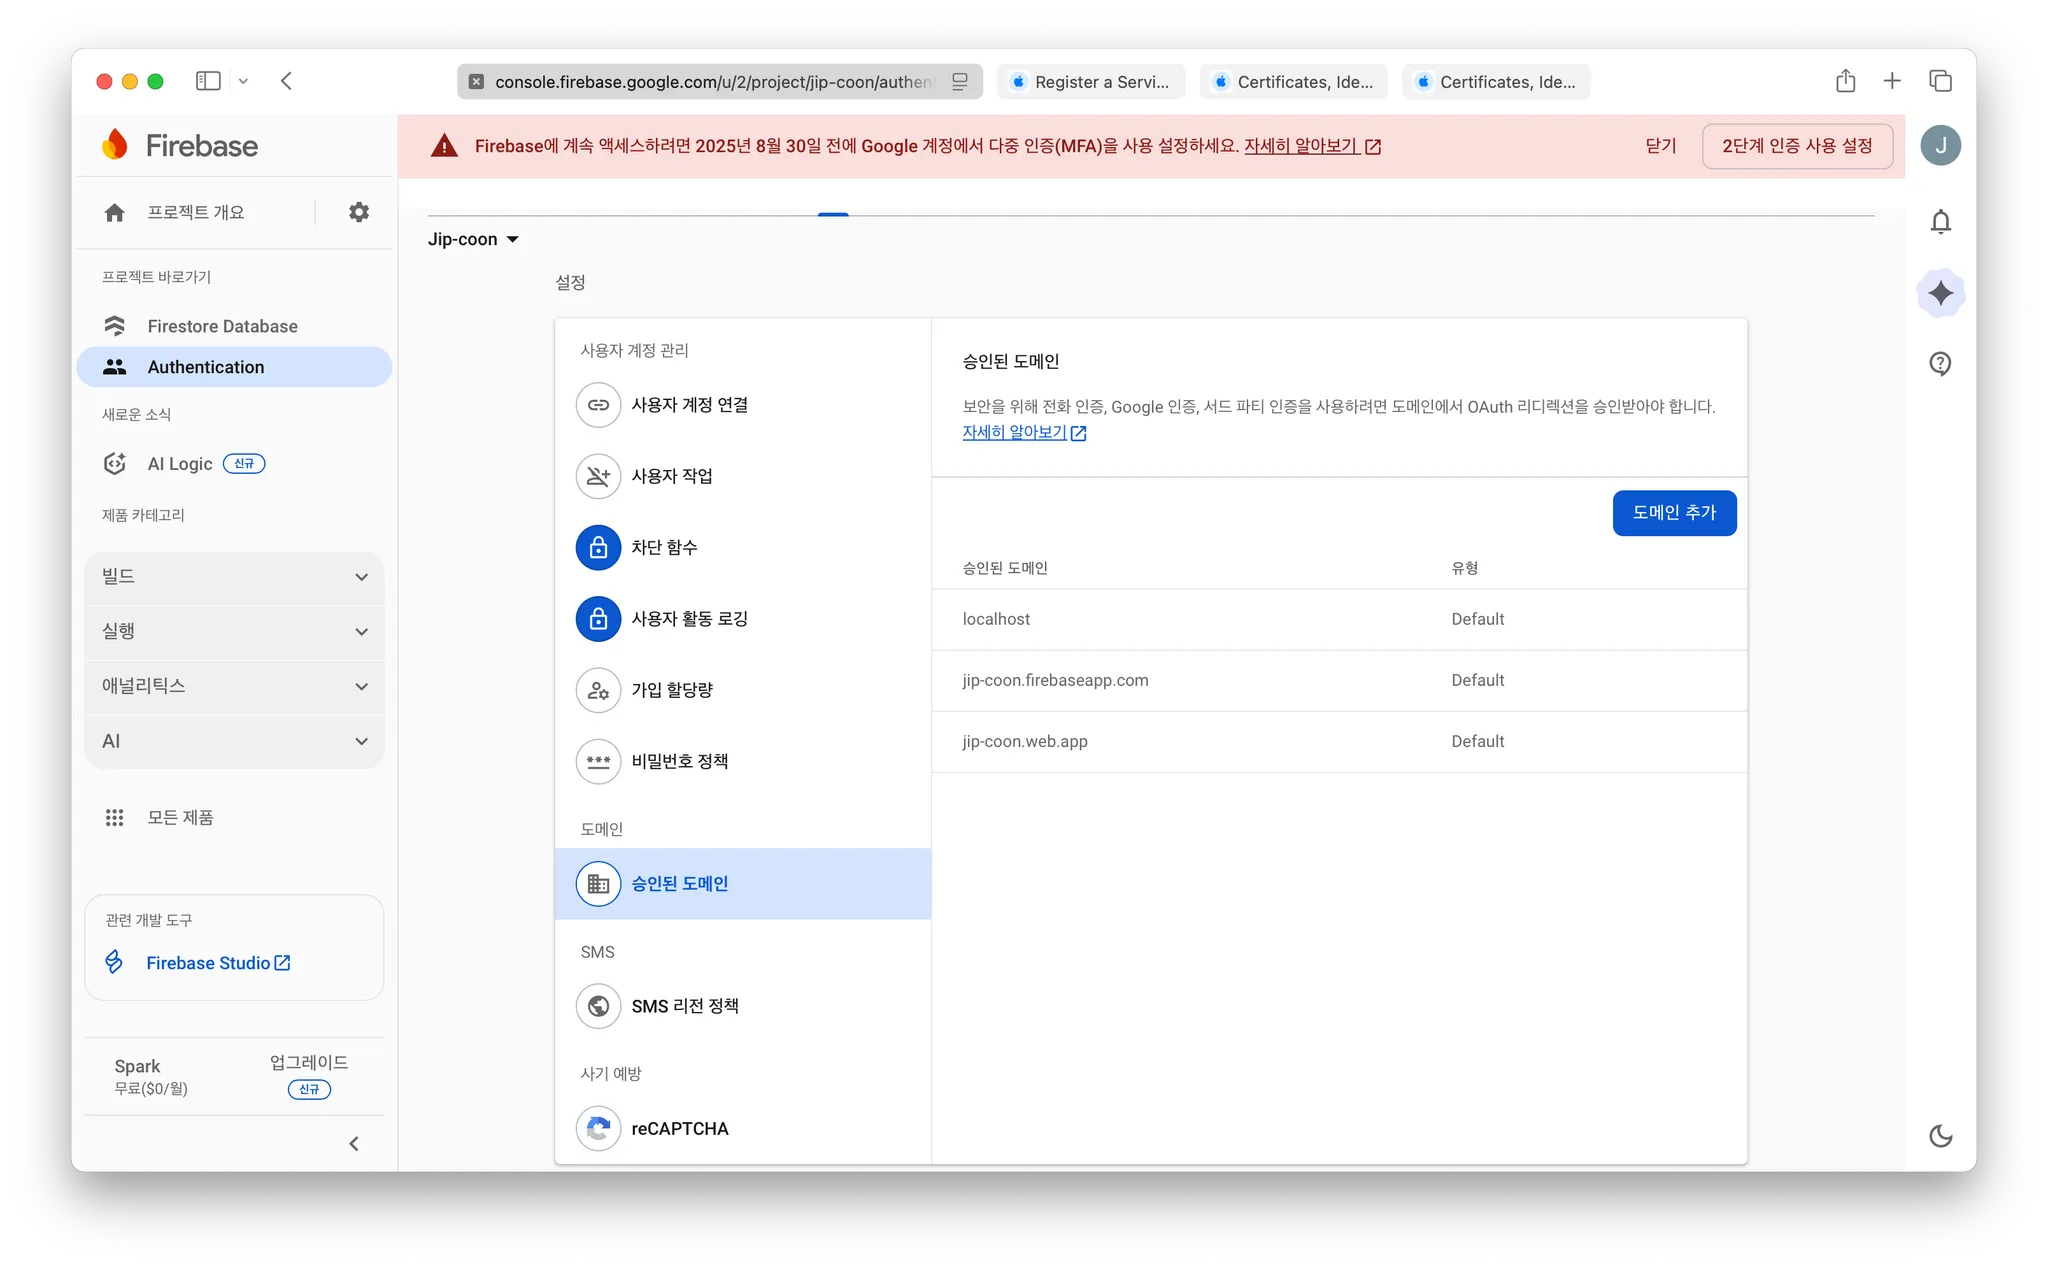The width and height of the screenshot is (2048, 1266).
Task: Open the Jip-coon project dropdown
Action: coord(473,239)
